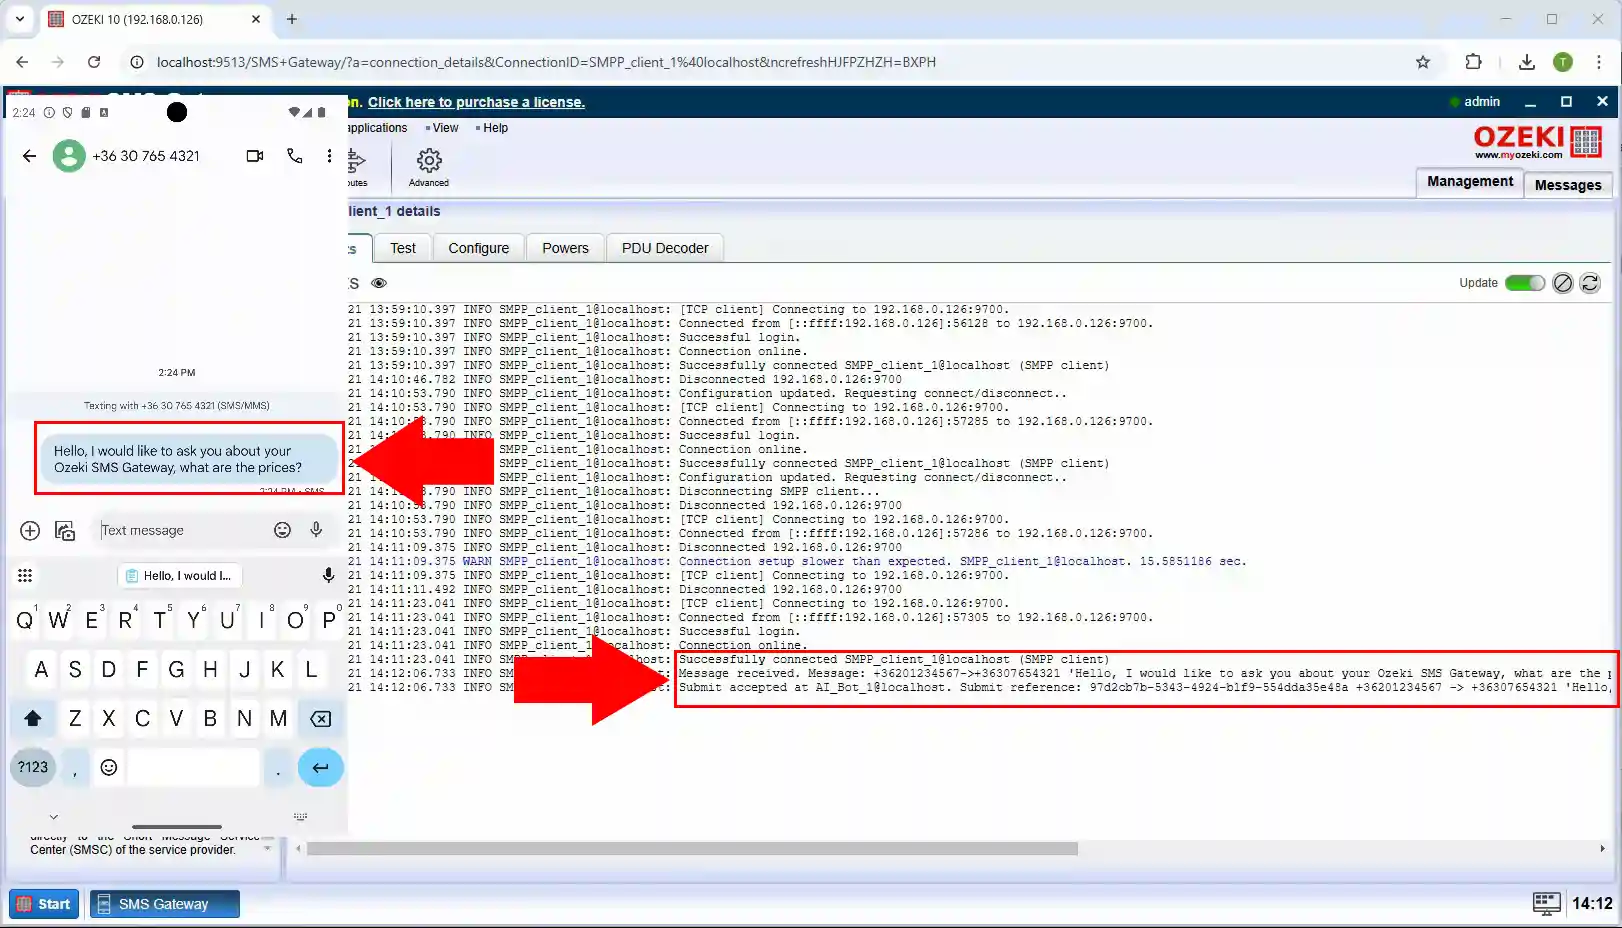The height and width of the screenshot is (928, 1622).
Task: Switch to the Messages view
Action: point(1568,185)
